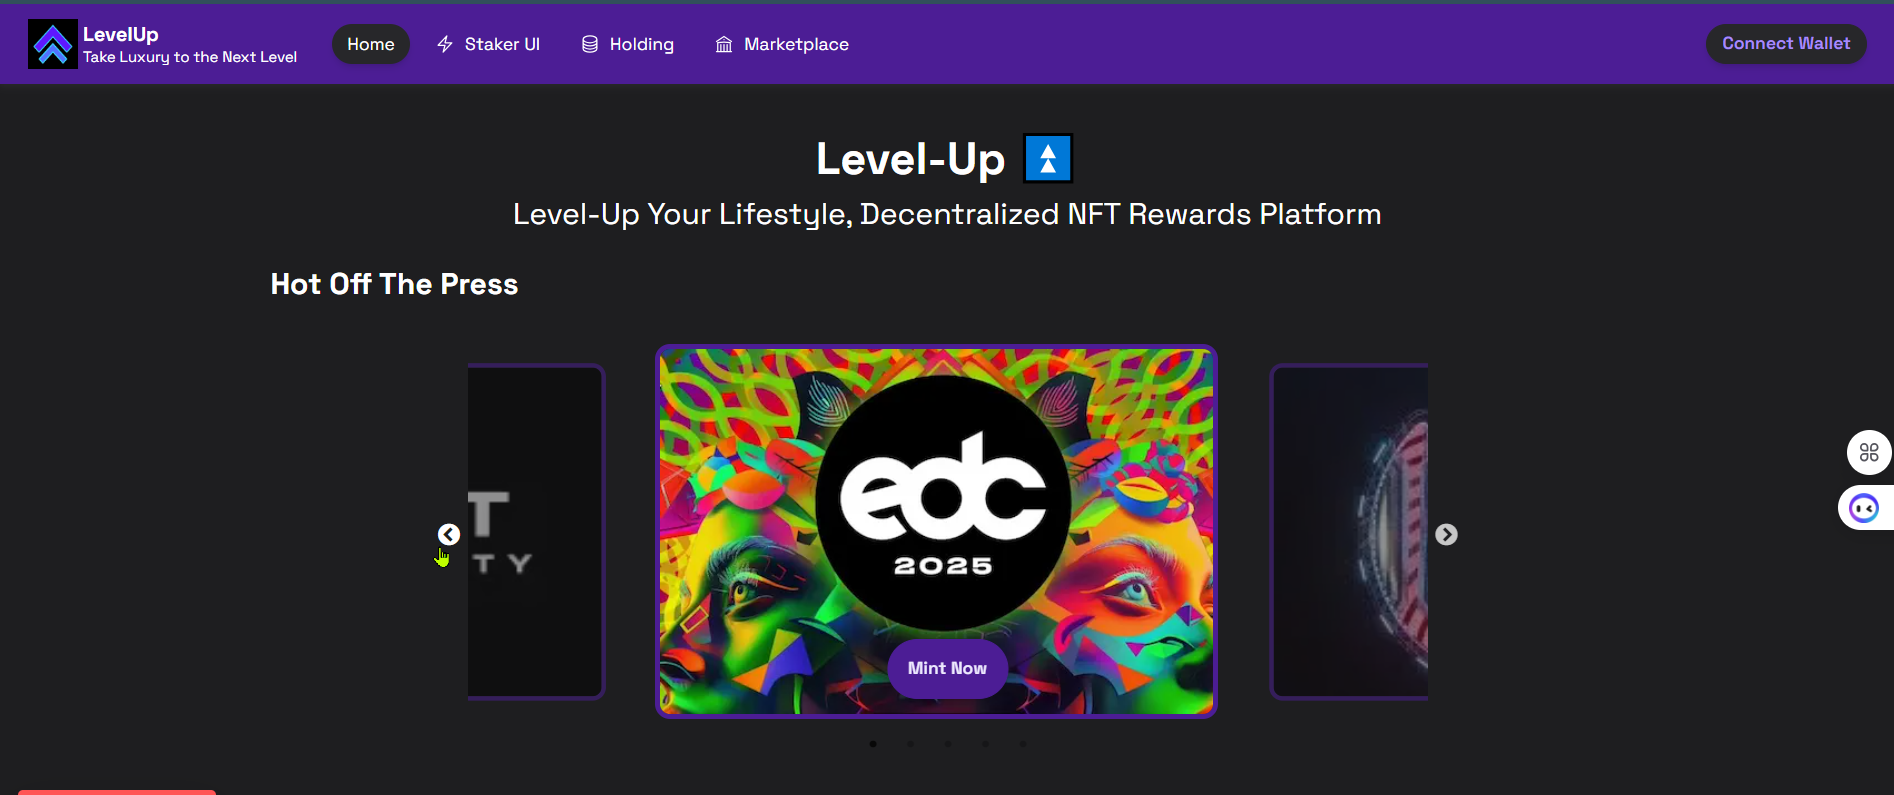Select the second carousel pagination dot

(910, 744)
